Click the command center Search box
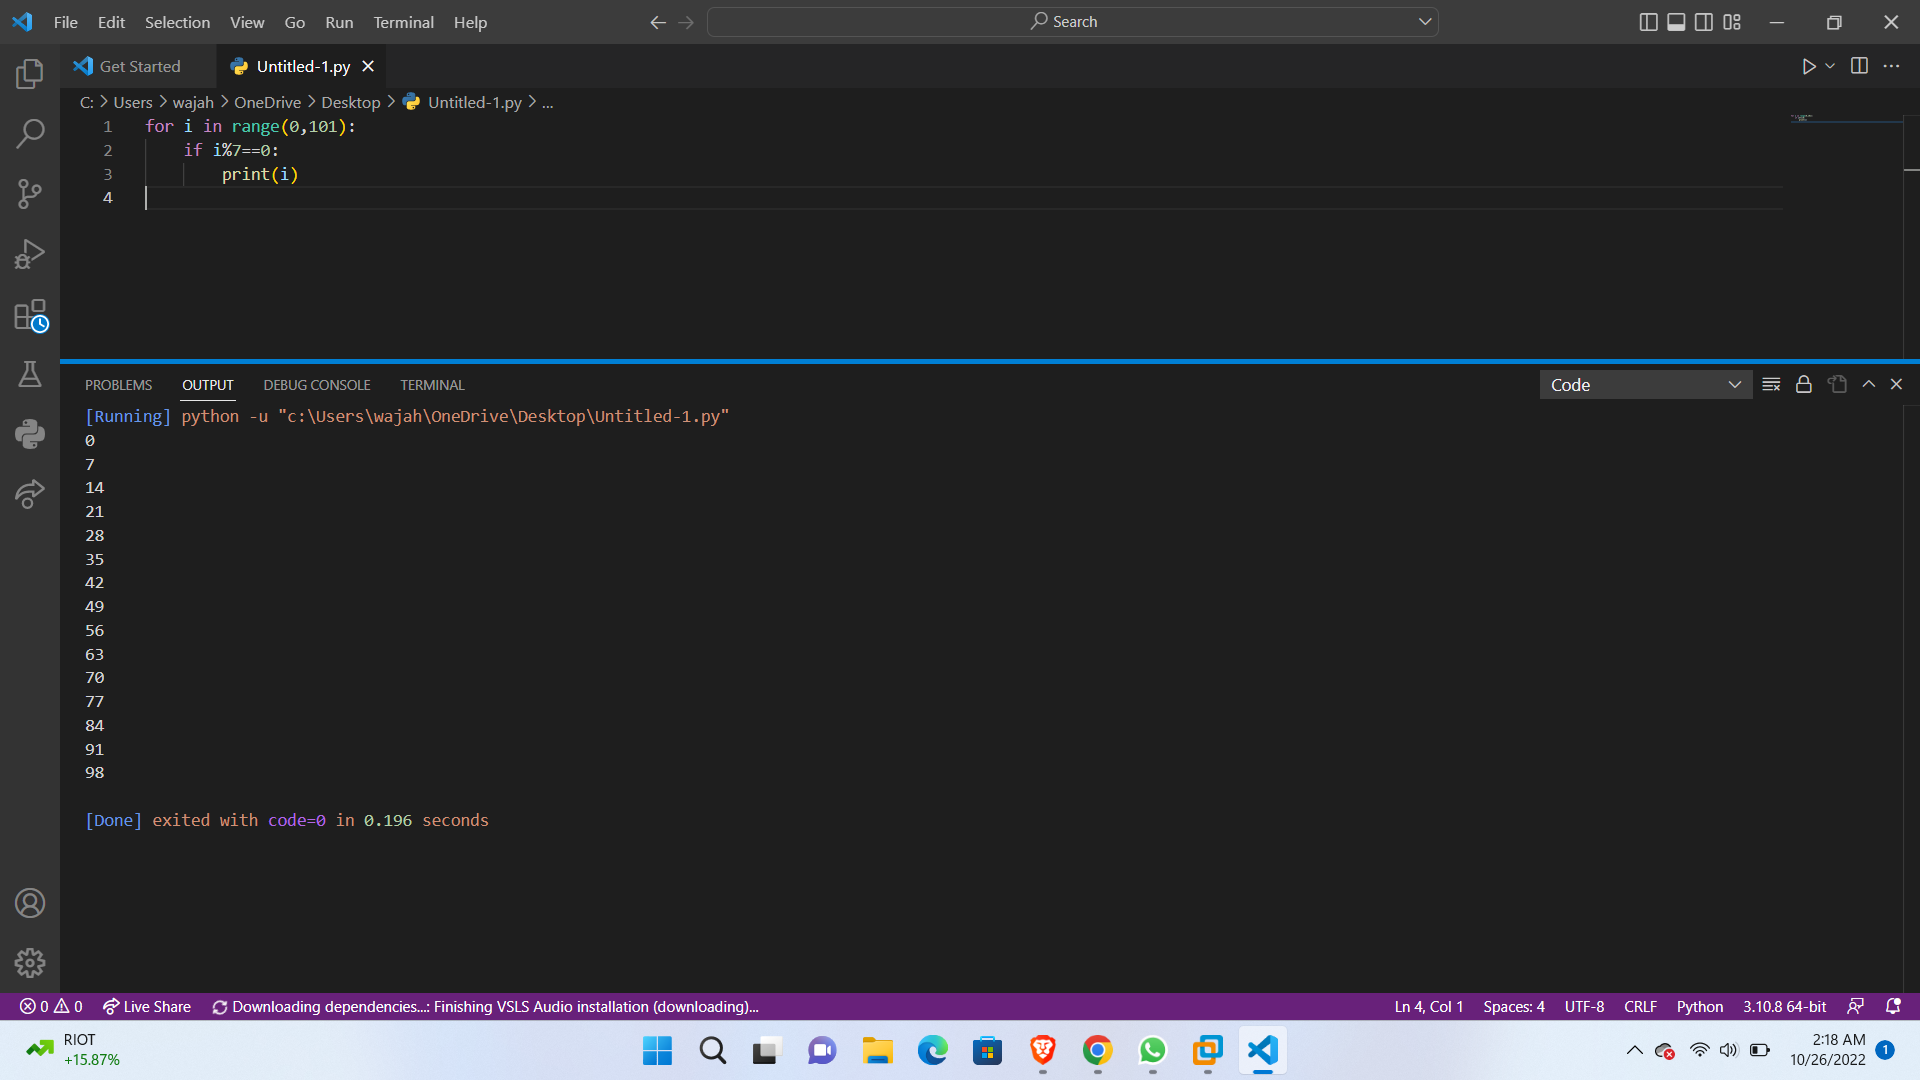The image size is (1920, 1080). tap(1072, 22)
